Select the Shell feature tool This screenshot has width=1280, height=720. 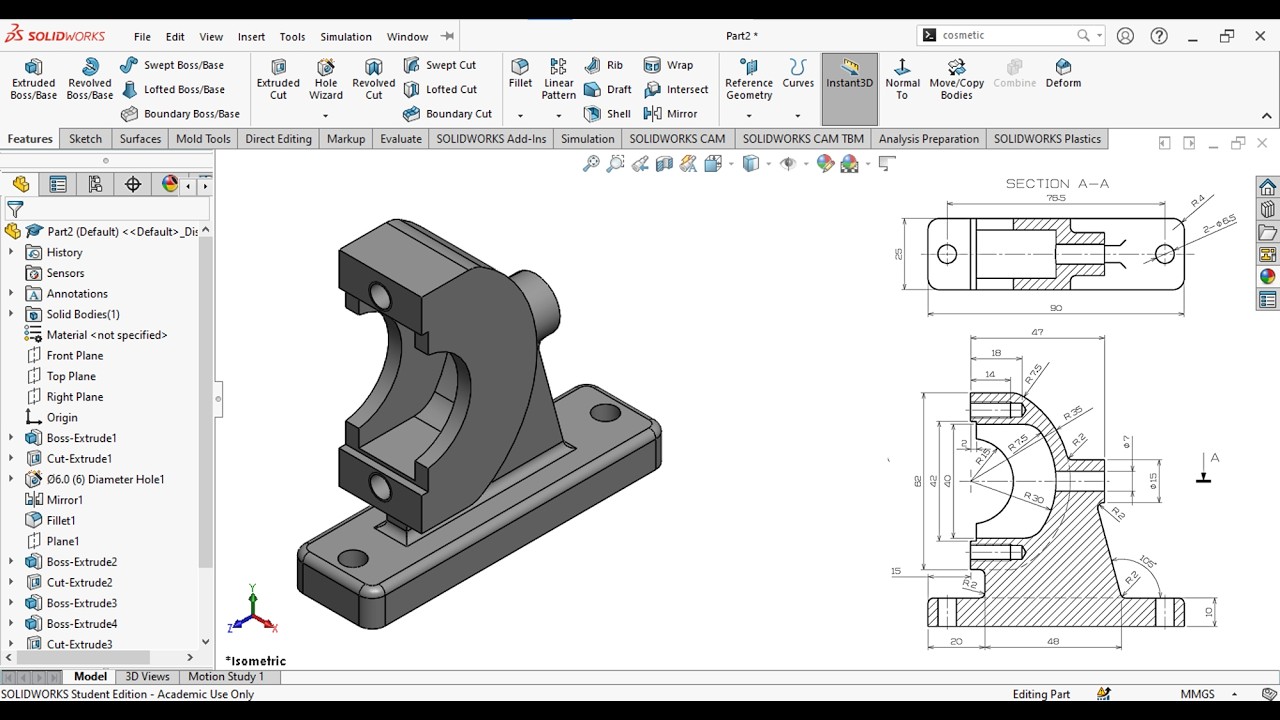[x=607, y=114]
